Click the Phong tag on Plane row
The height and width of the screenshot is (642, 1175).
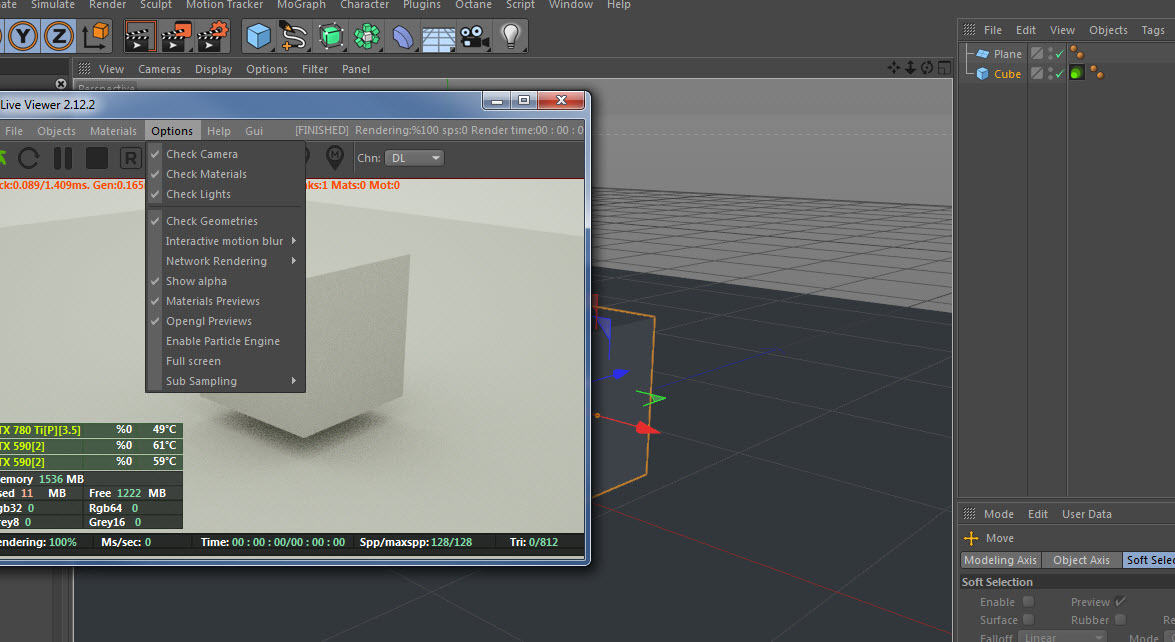[1077, 52]
